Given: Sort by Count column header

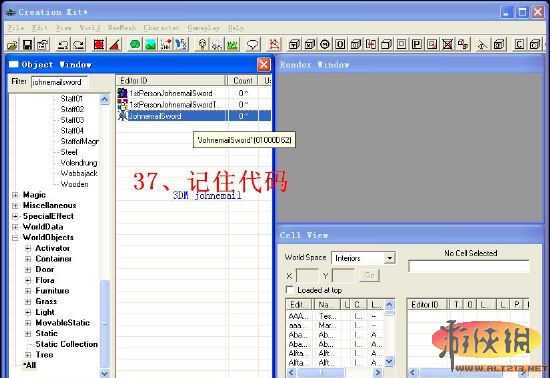Looking at the screenshot, I should 242,81.
